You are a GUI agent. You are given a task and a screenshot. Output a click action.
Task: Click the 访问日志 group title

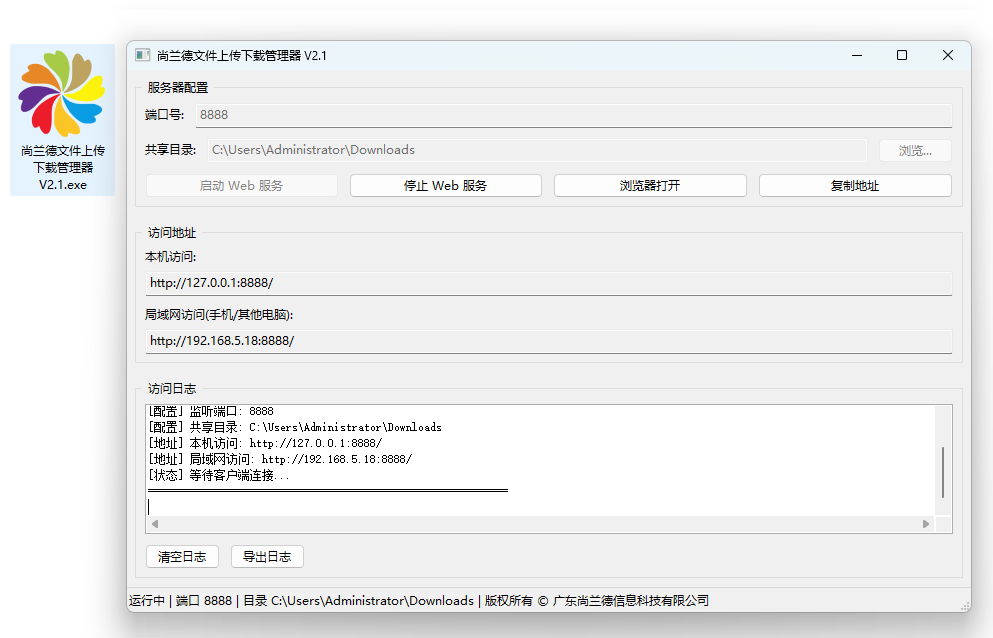(172, 389)
